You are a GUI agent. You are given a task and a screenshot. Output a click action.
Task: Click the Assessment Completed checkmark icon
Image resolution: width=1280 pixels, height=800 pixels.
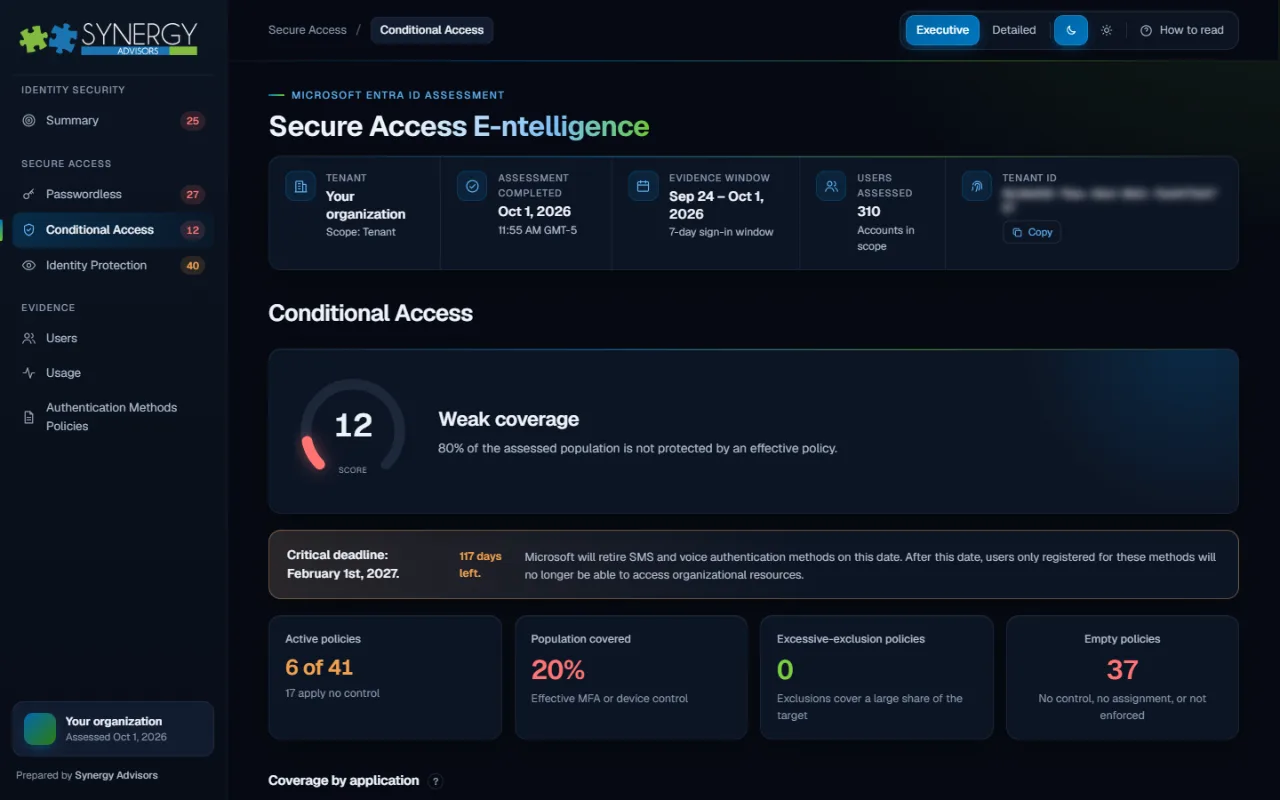pyautogui.click(x=472, y=186)
